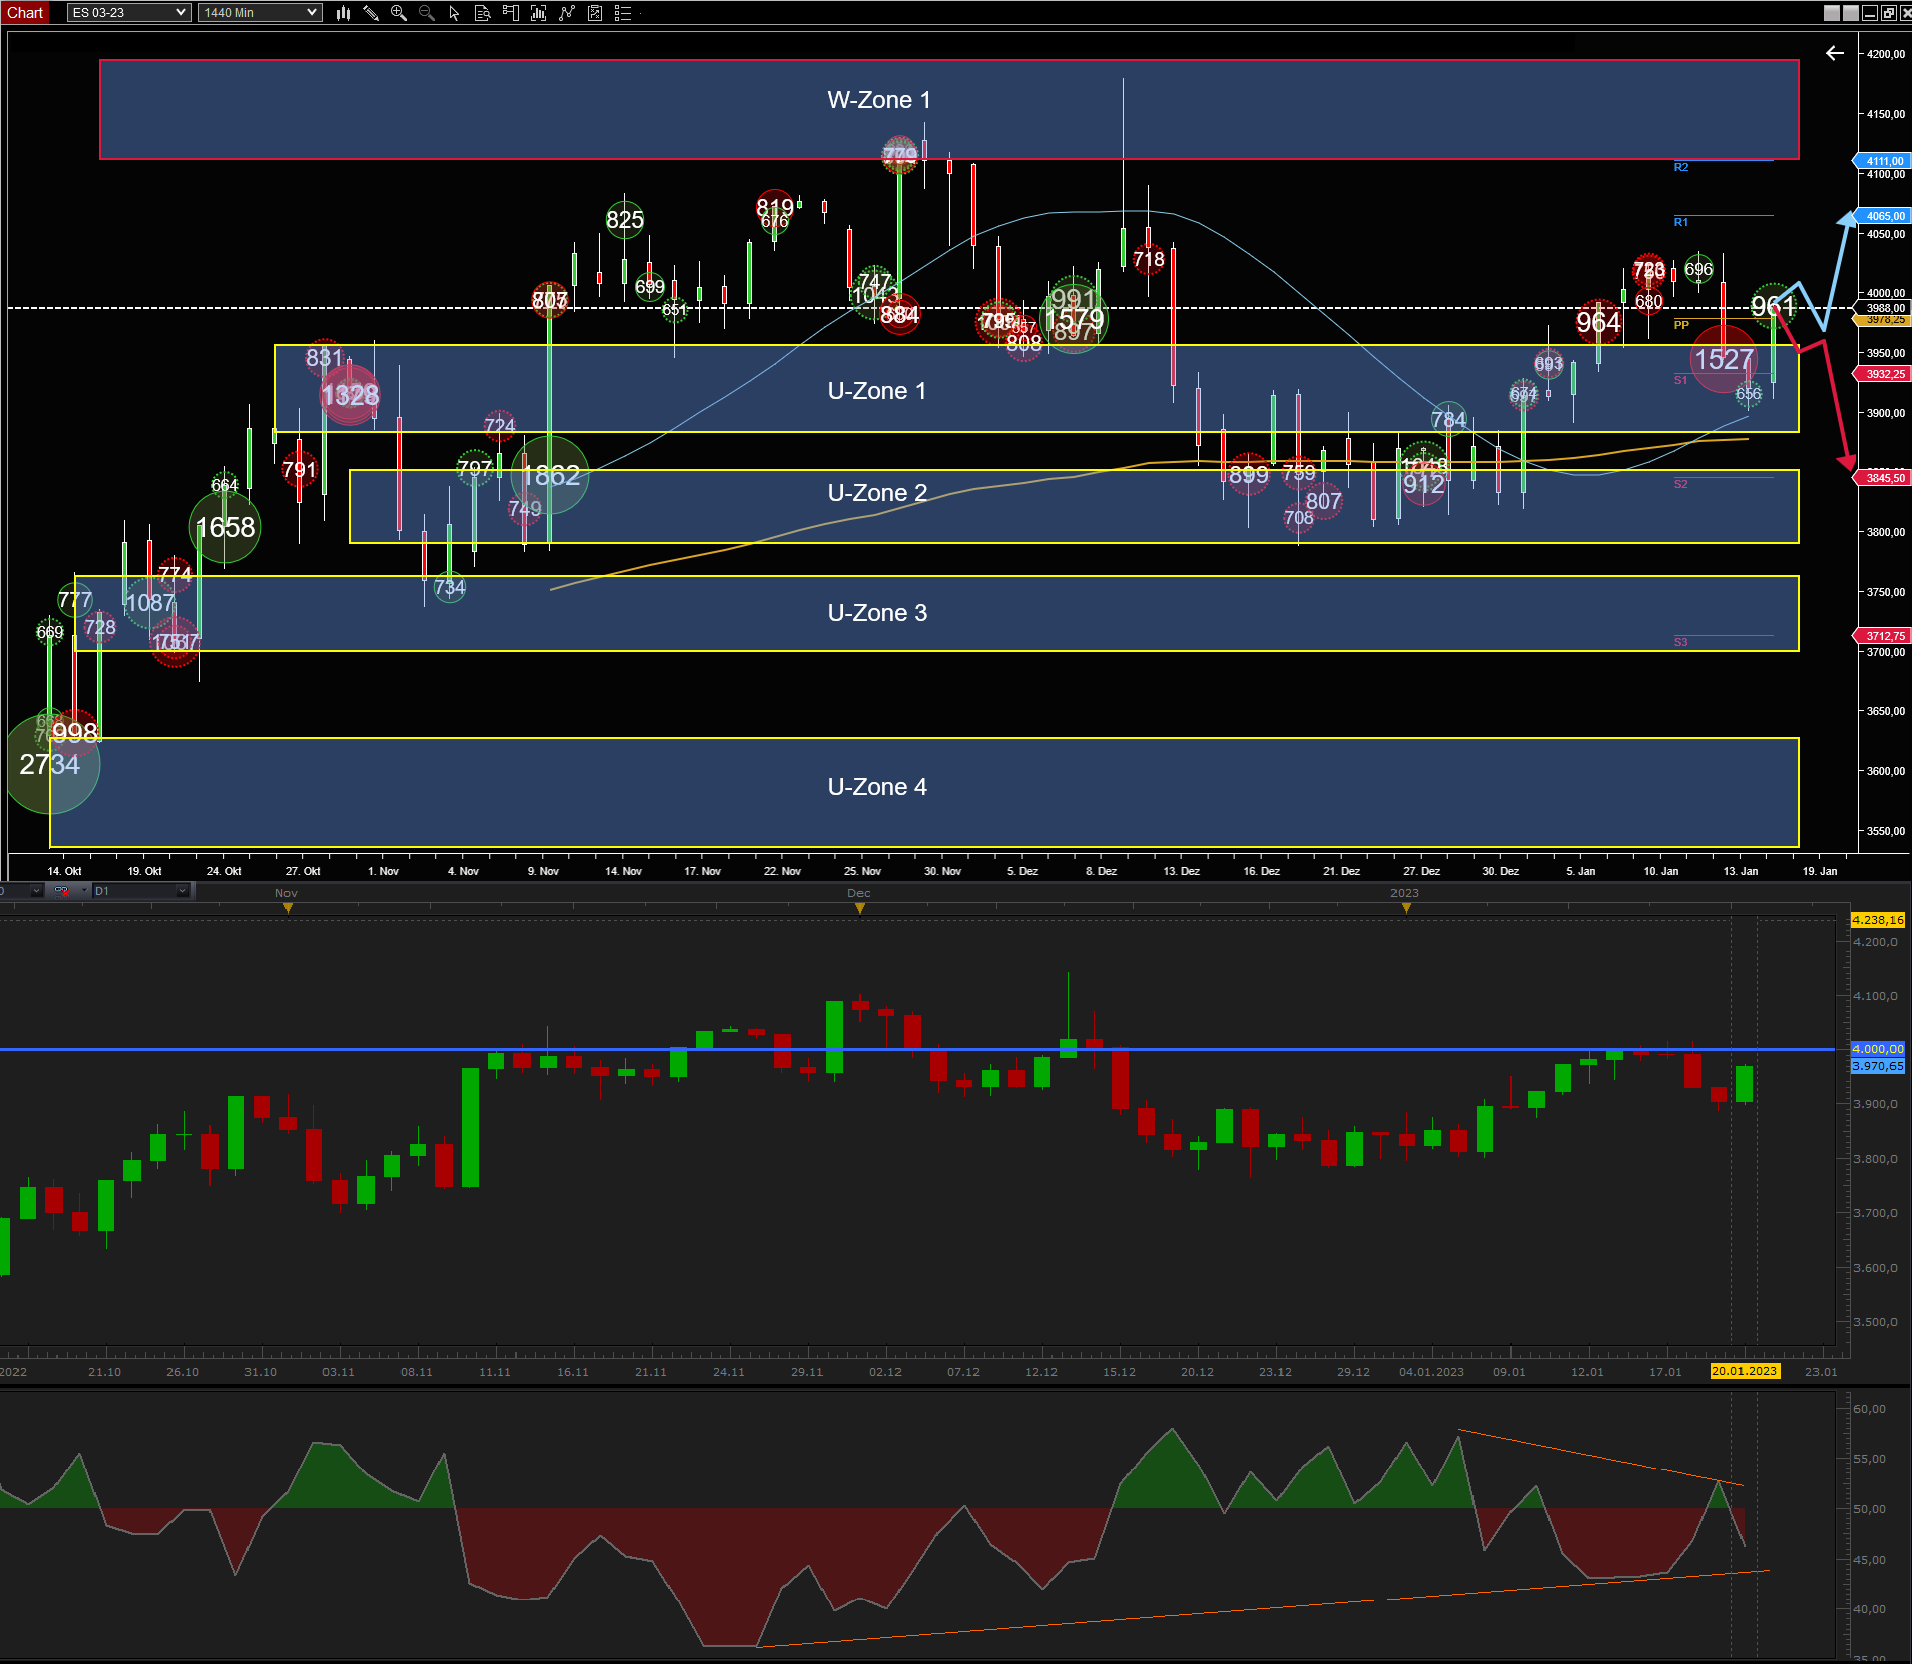Click the PP pivot point label
The width and height of the screenshot is (1912, 1664).
pos(1681,325)
